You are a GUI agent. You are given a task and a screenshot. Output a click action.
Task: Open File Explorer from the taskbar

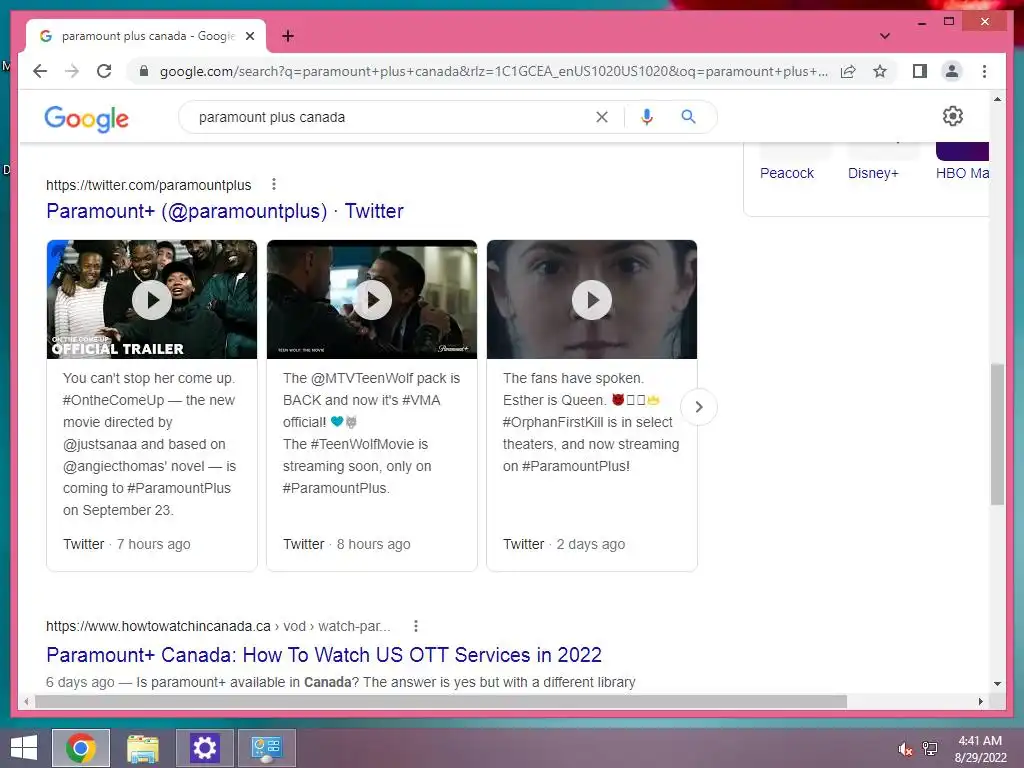pyautogui.click(x=142, y=748)
